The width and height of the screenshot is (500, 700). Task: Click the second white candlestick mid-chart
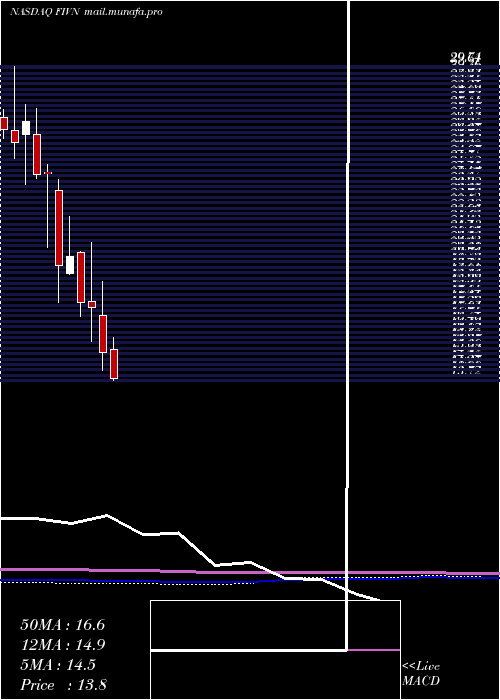point(70,265)
